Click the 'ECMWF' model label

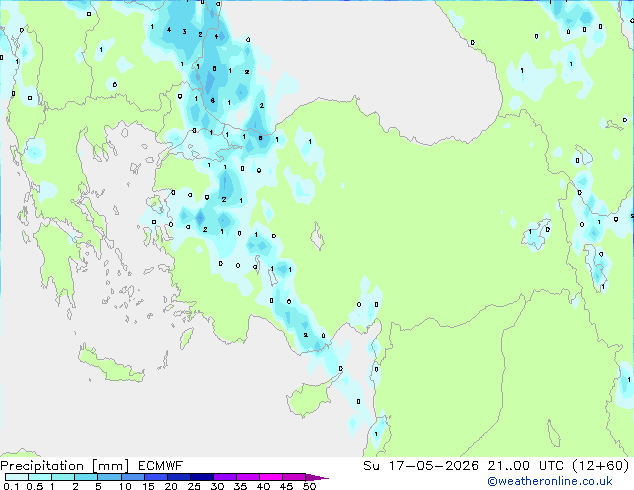pos(161,466)
